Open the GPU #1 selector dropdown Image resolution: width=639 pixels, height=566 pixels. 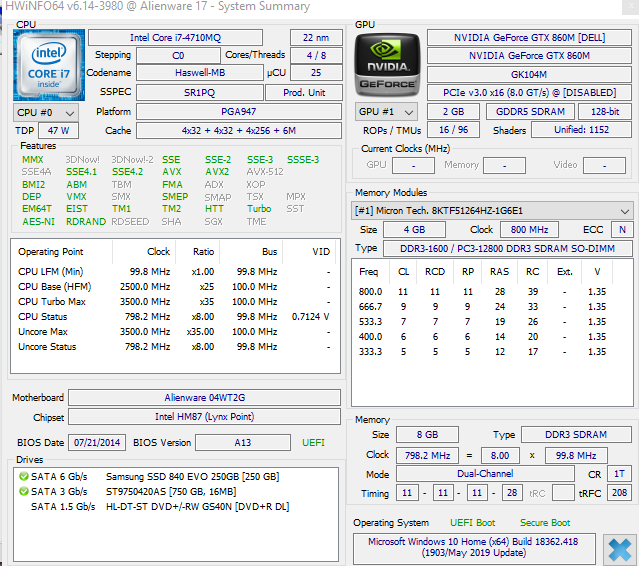click(x=388, y=112)
